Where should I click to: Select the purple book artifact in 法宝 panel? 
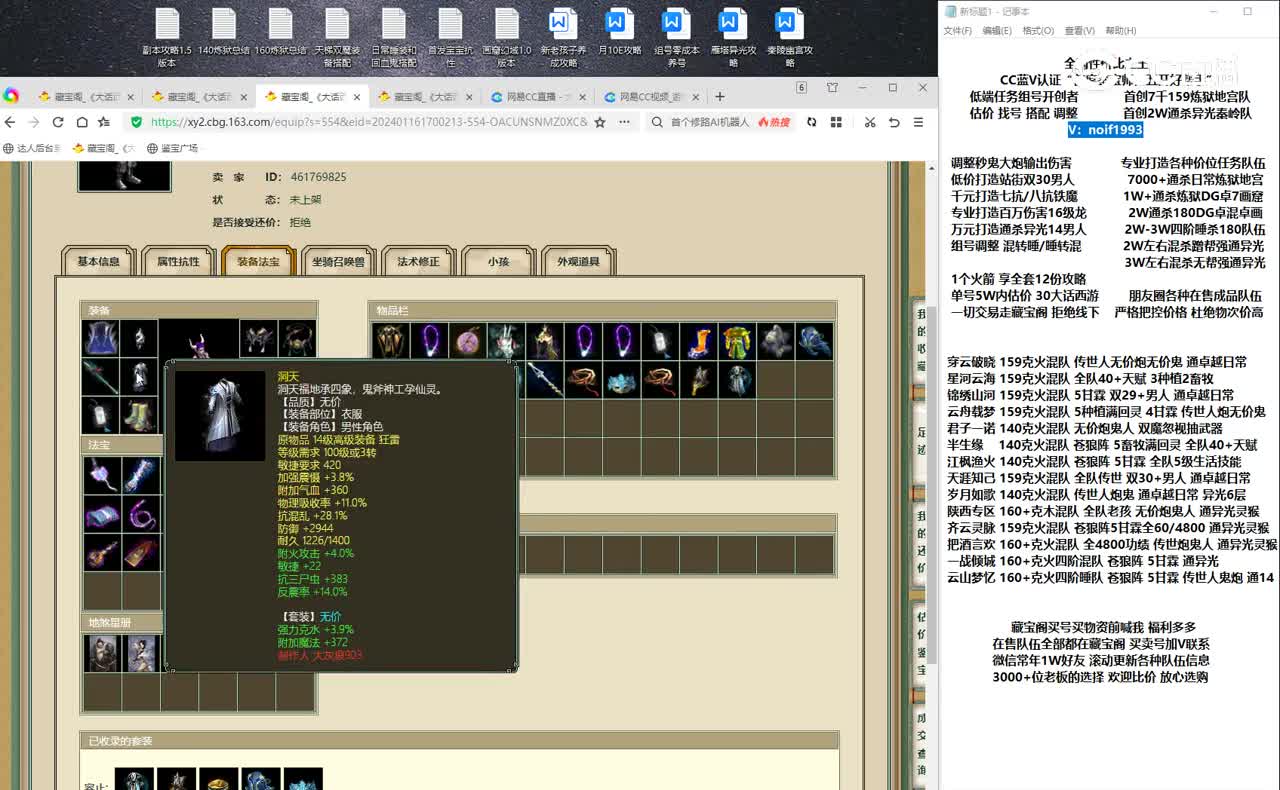102,514
